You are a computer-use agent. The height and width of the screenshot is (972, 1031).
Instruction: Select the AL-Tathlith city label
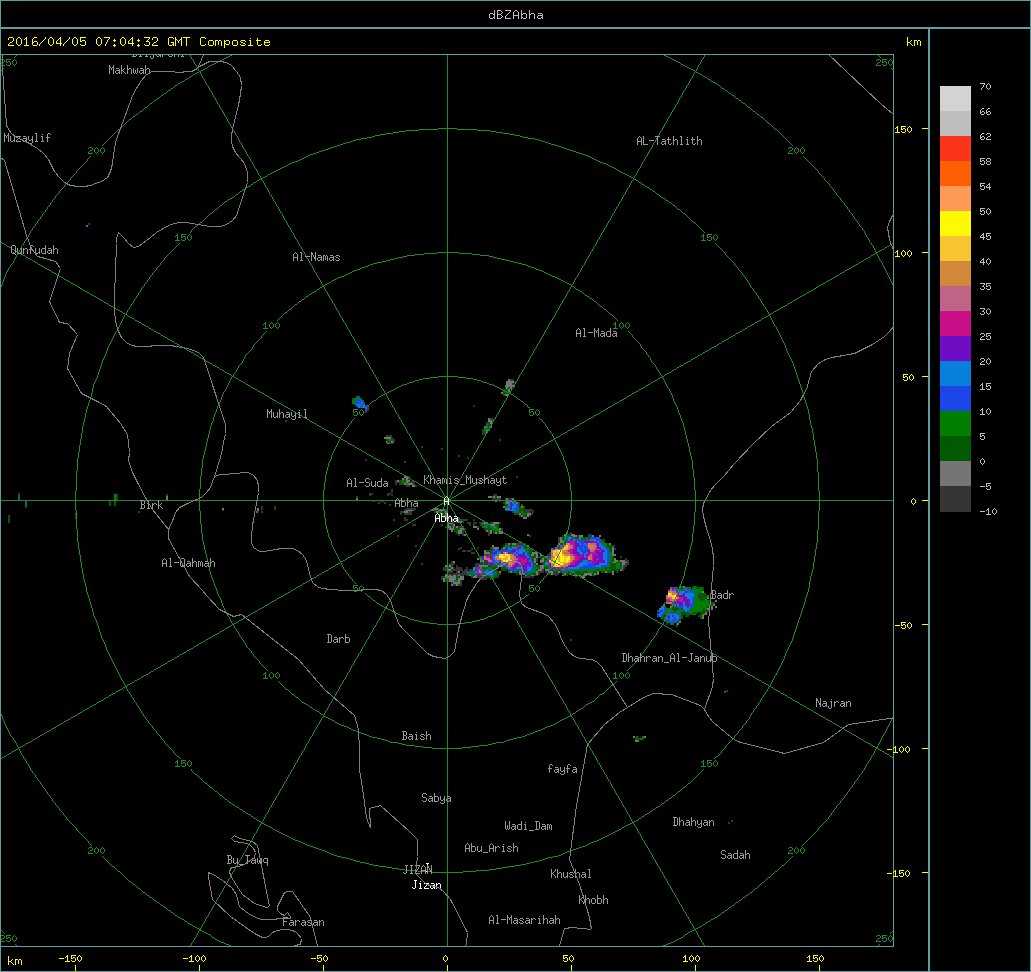669,141
